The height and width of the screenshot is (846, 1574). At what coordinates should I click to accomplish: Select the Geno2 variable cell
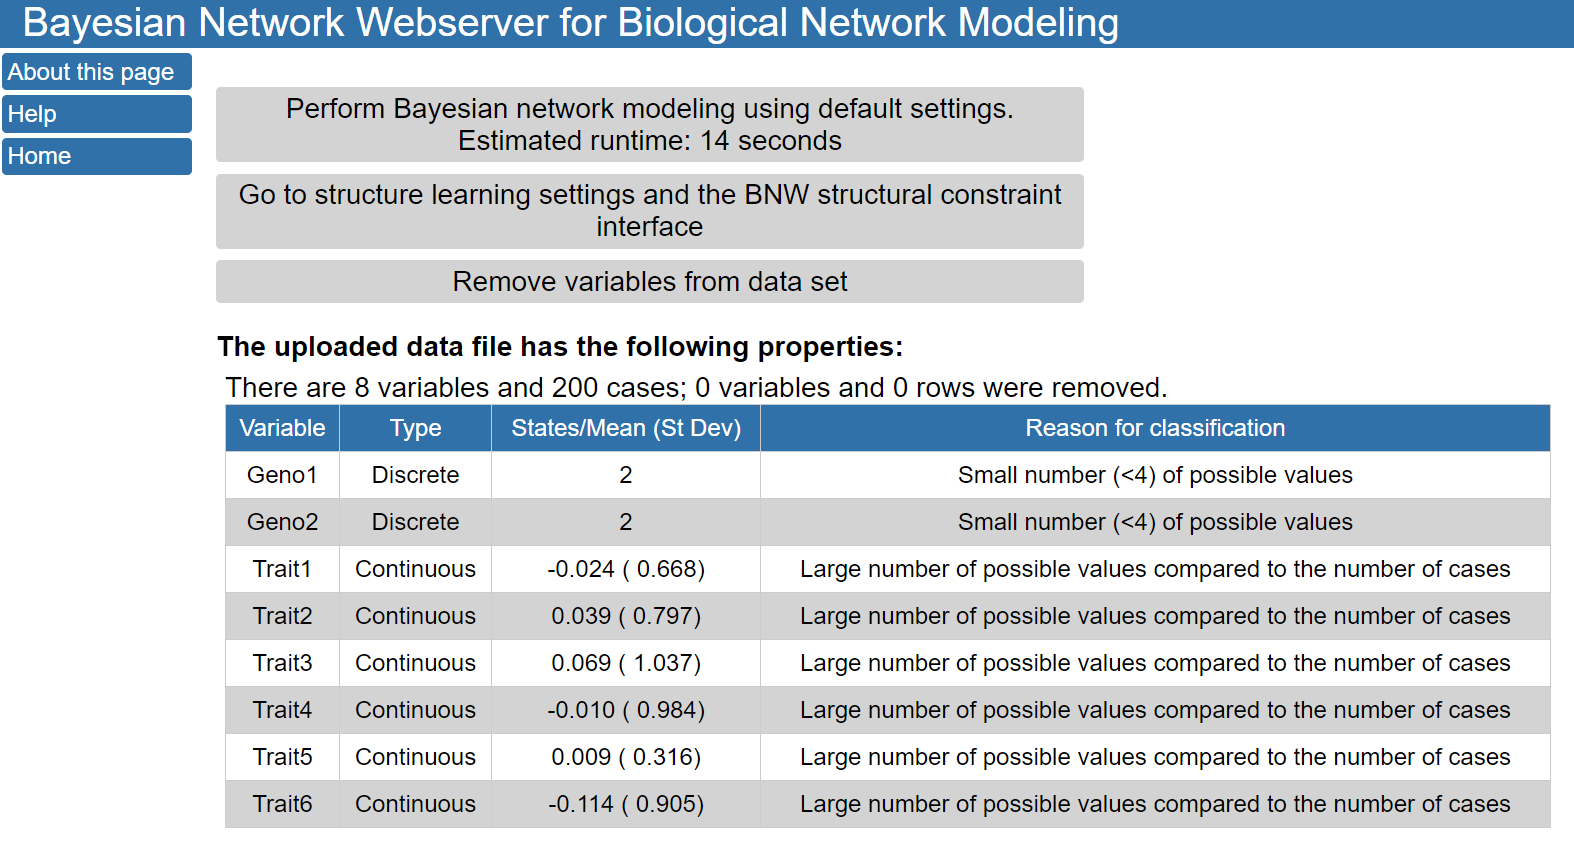coord(282,522)
